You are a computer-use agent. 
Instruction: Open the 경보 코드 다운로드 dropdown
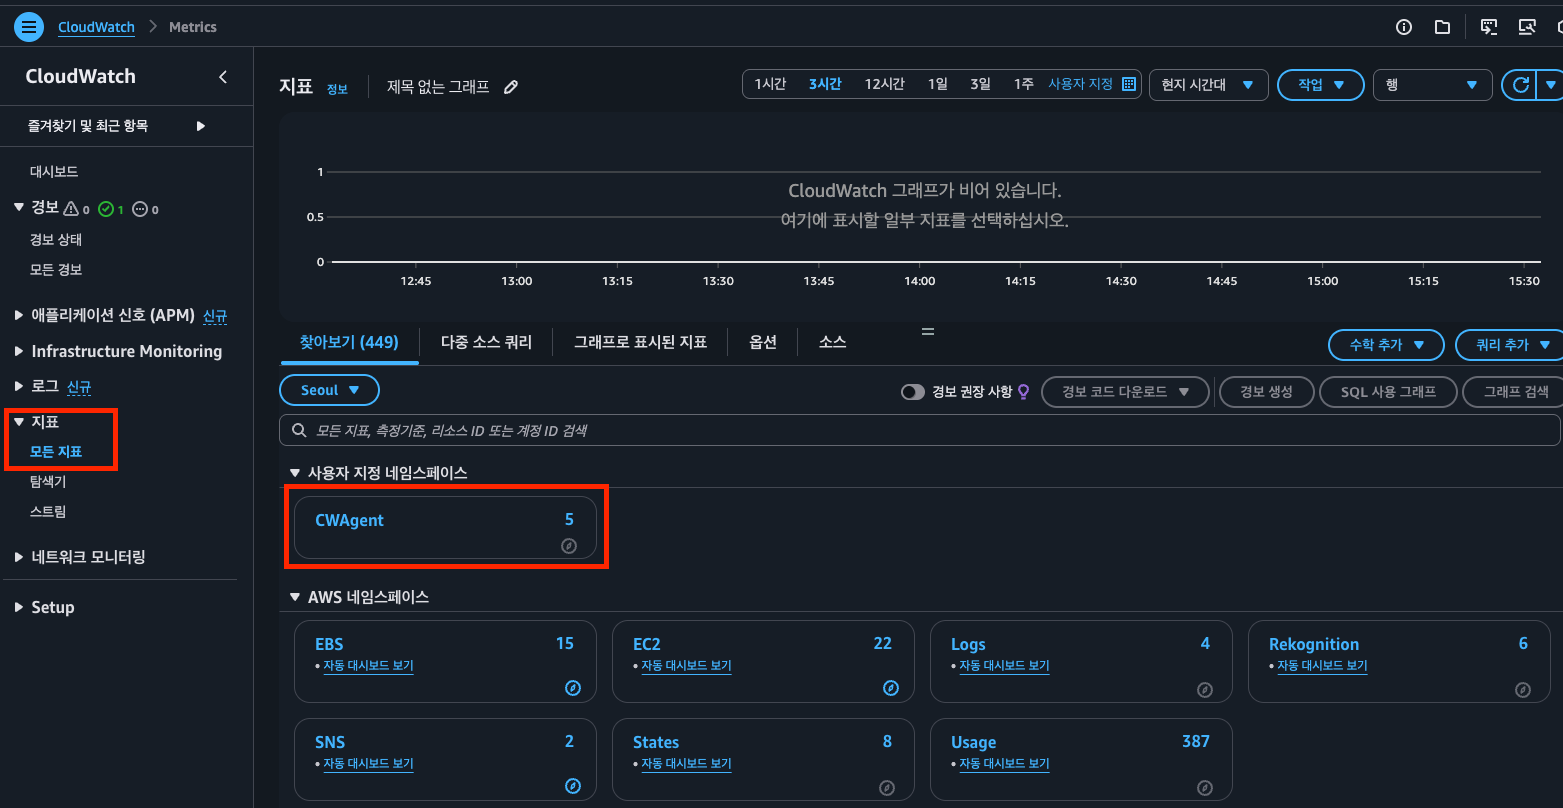pos(1126,392)
